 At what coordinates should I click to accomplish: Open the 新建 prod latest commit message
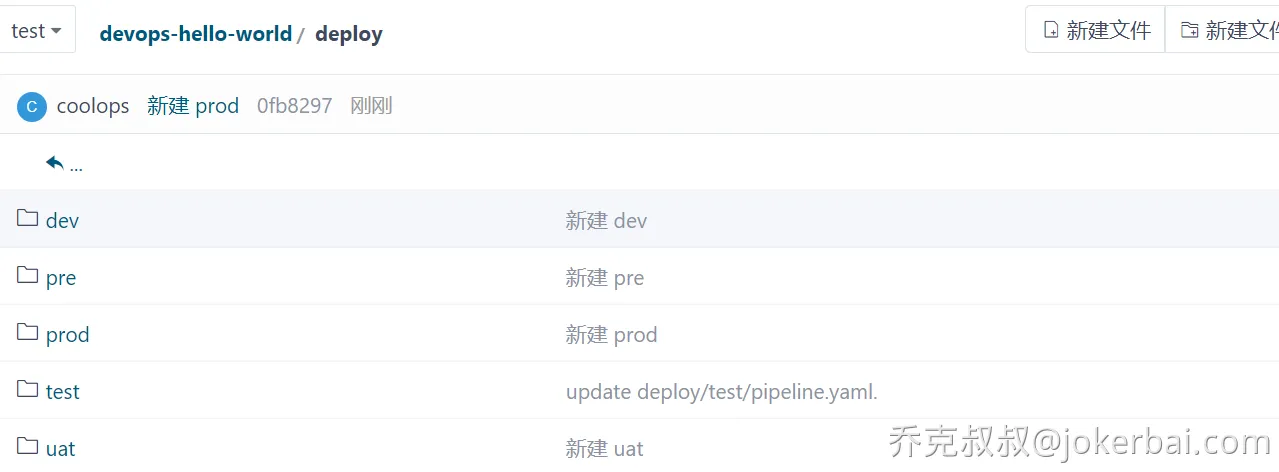tap(193, 106)
